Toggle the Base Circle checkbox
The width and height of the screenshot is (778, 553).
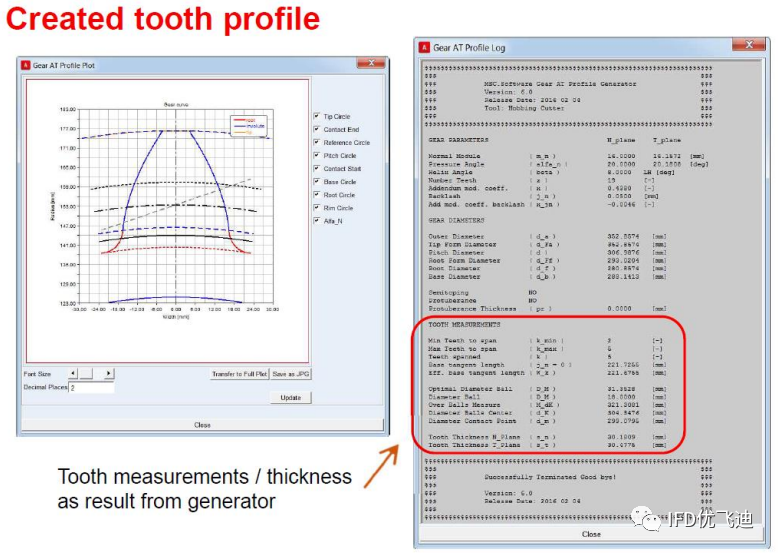pyautogui.click(x=317, y=182)
